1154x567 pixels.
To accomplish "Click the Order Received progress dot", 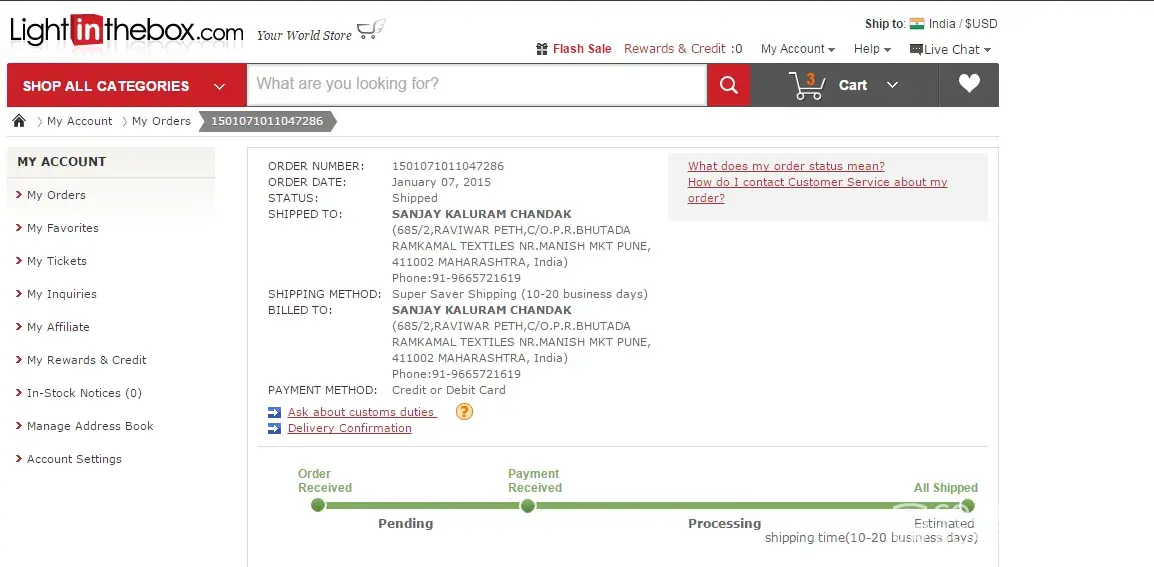I will coord(318,505).
